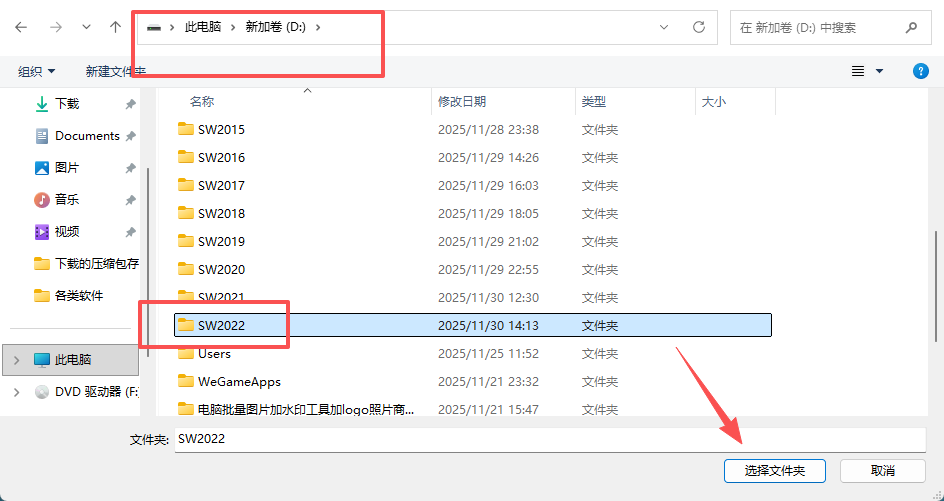
Task: Open 音乐 in quick access
Action: click(x=67, y=200)
